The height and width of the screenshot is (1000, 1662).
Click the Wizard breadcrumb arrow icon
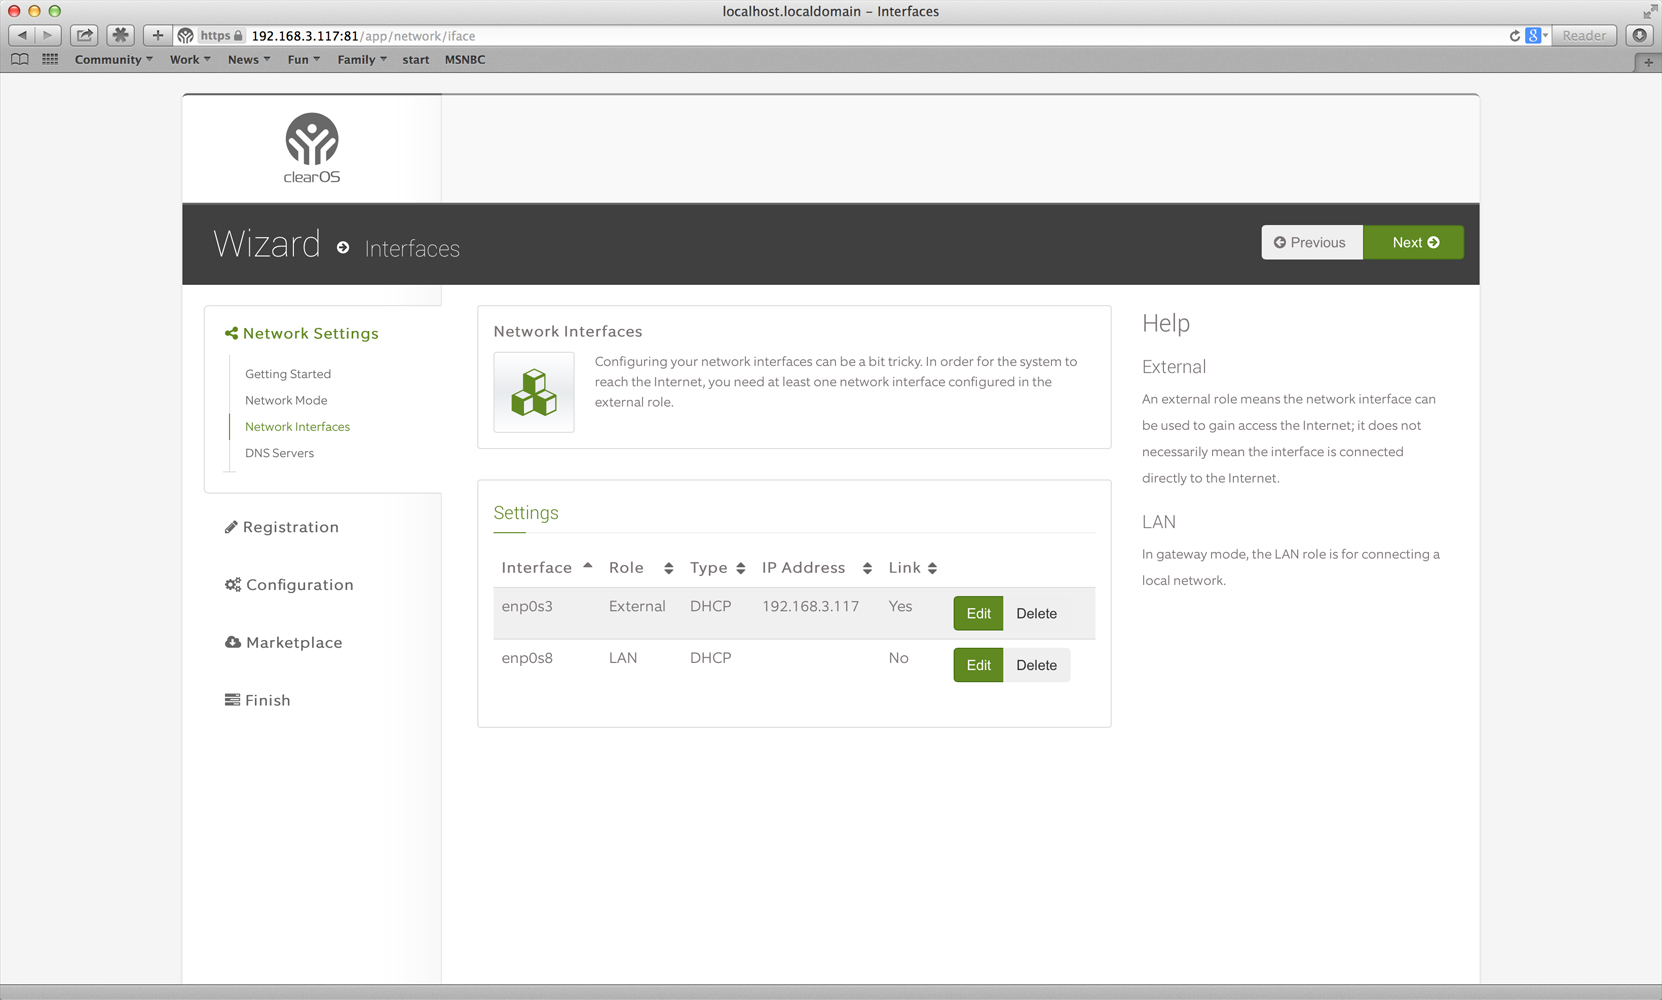[343, 247]
